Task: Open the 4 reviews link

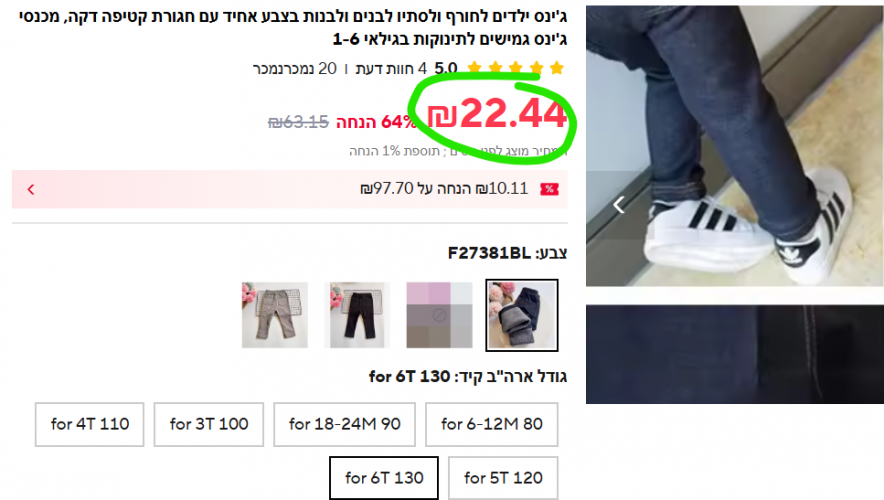Action: [x=391, y=69]
